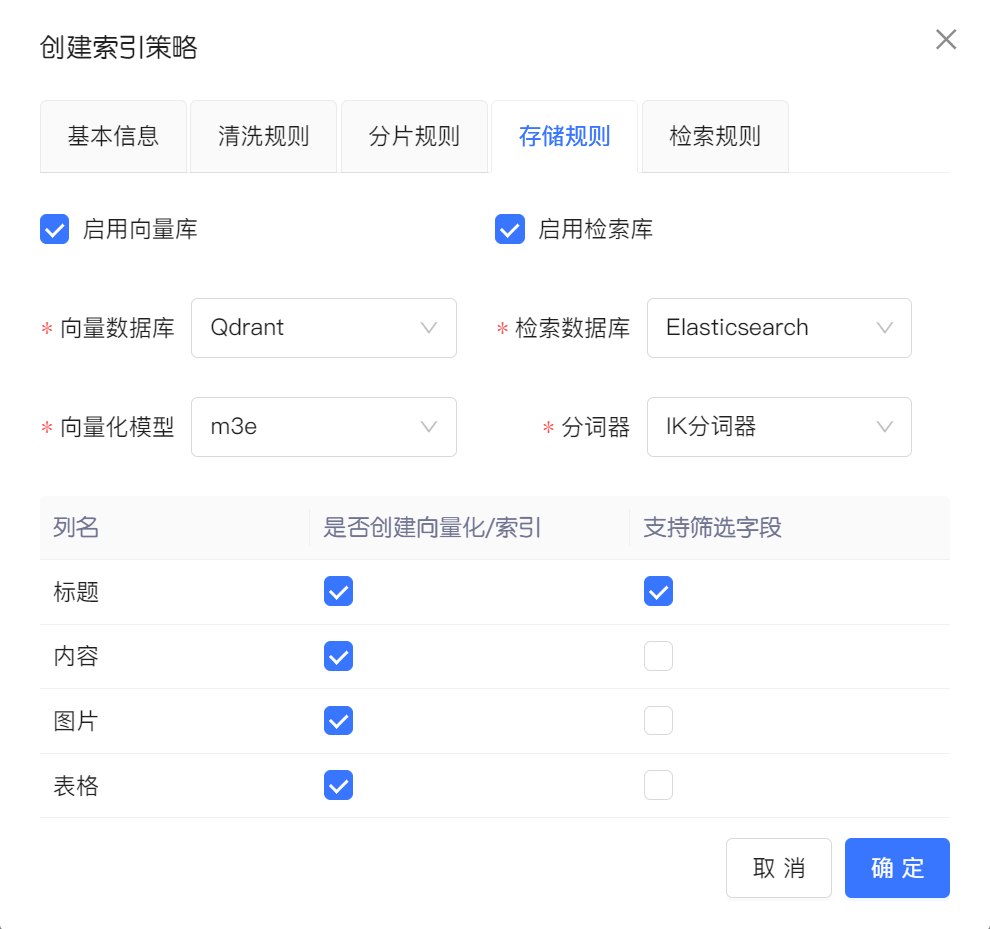This screenshot has width=990, height=929.
Task: Disable the 启用向量库 checkbox
Action: [x=54, y=230]
